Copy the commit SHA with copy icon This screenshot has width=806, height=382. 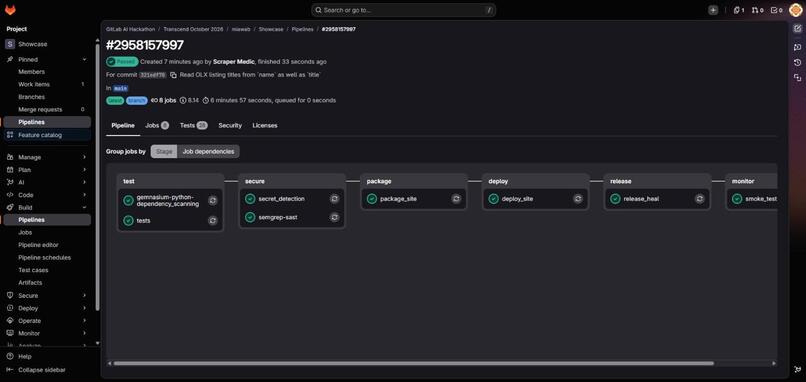point(173,75)
